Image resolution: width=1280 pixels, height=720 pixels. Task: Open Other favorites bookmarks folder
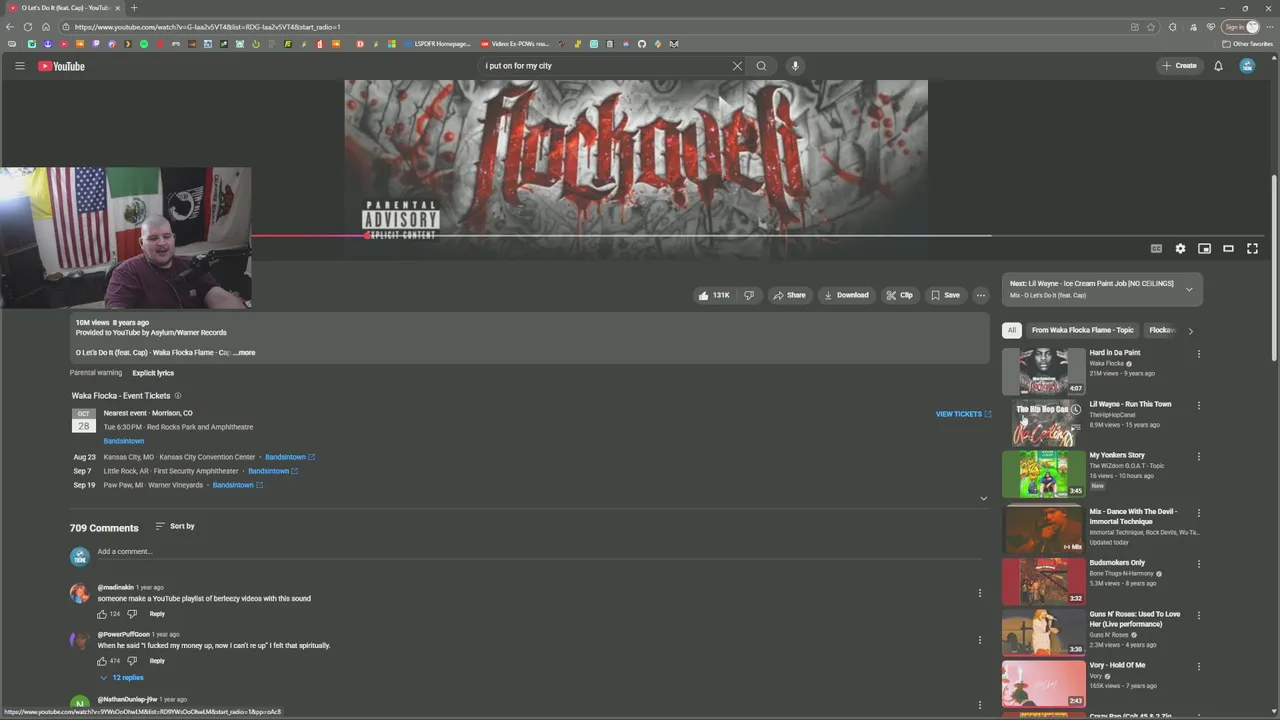click(x=1247, y=44)
